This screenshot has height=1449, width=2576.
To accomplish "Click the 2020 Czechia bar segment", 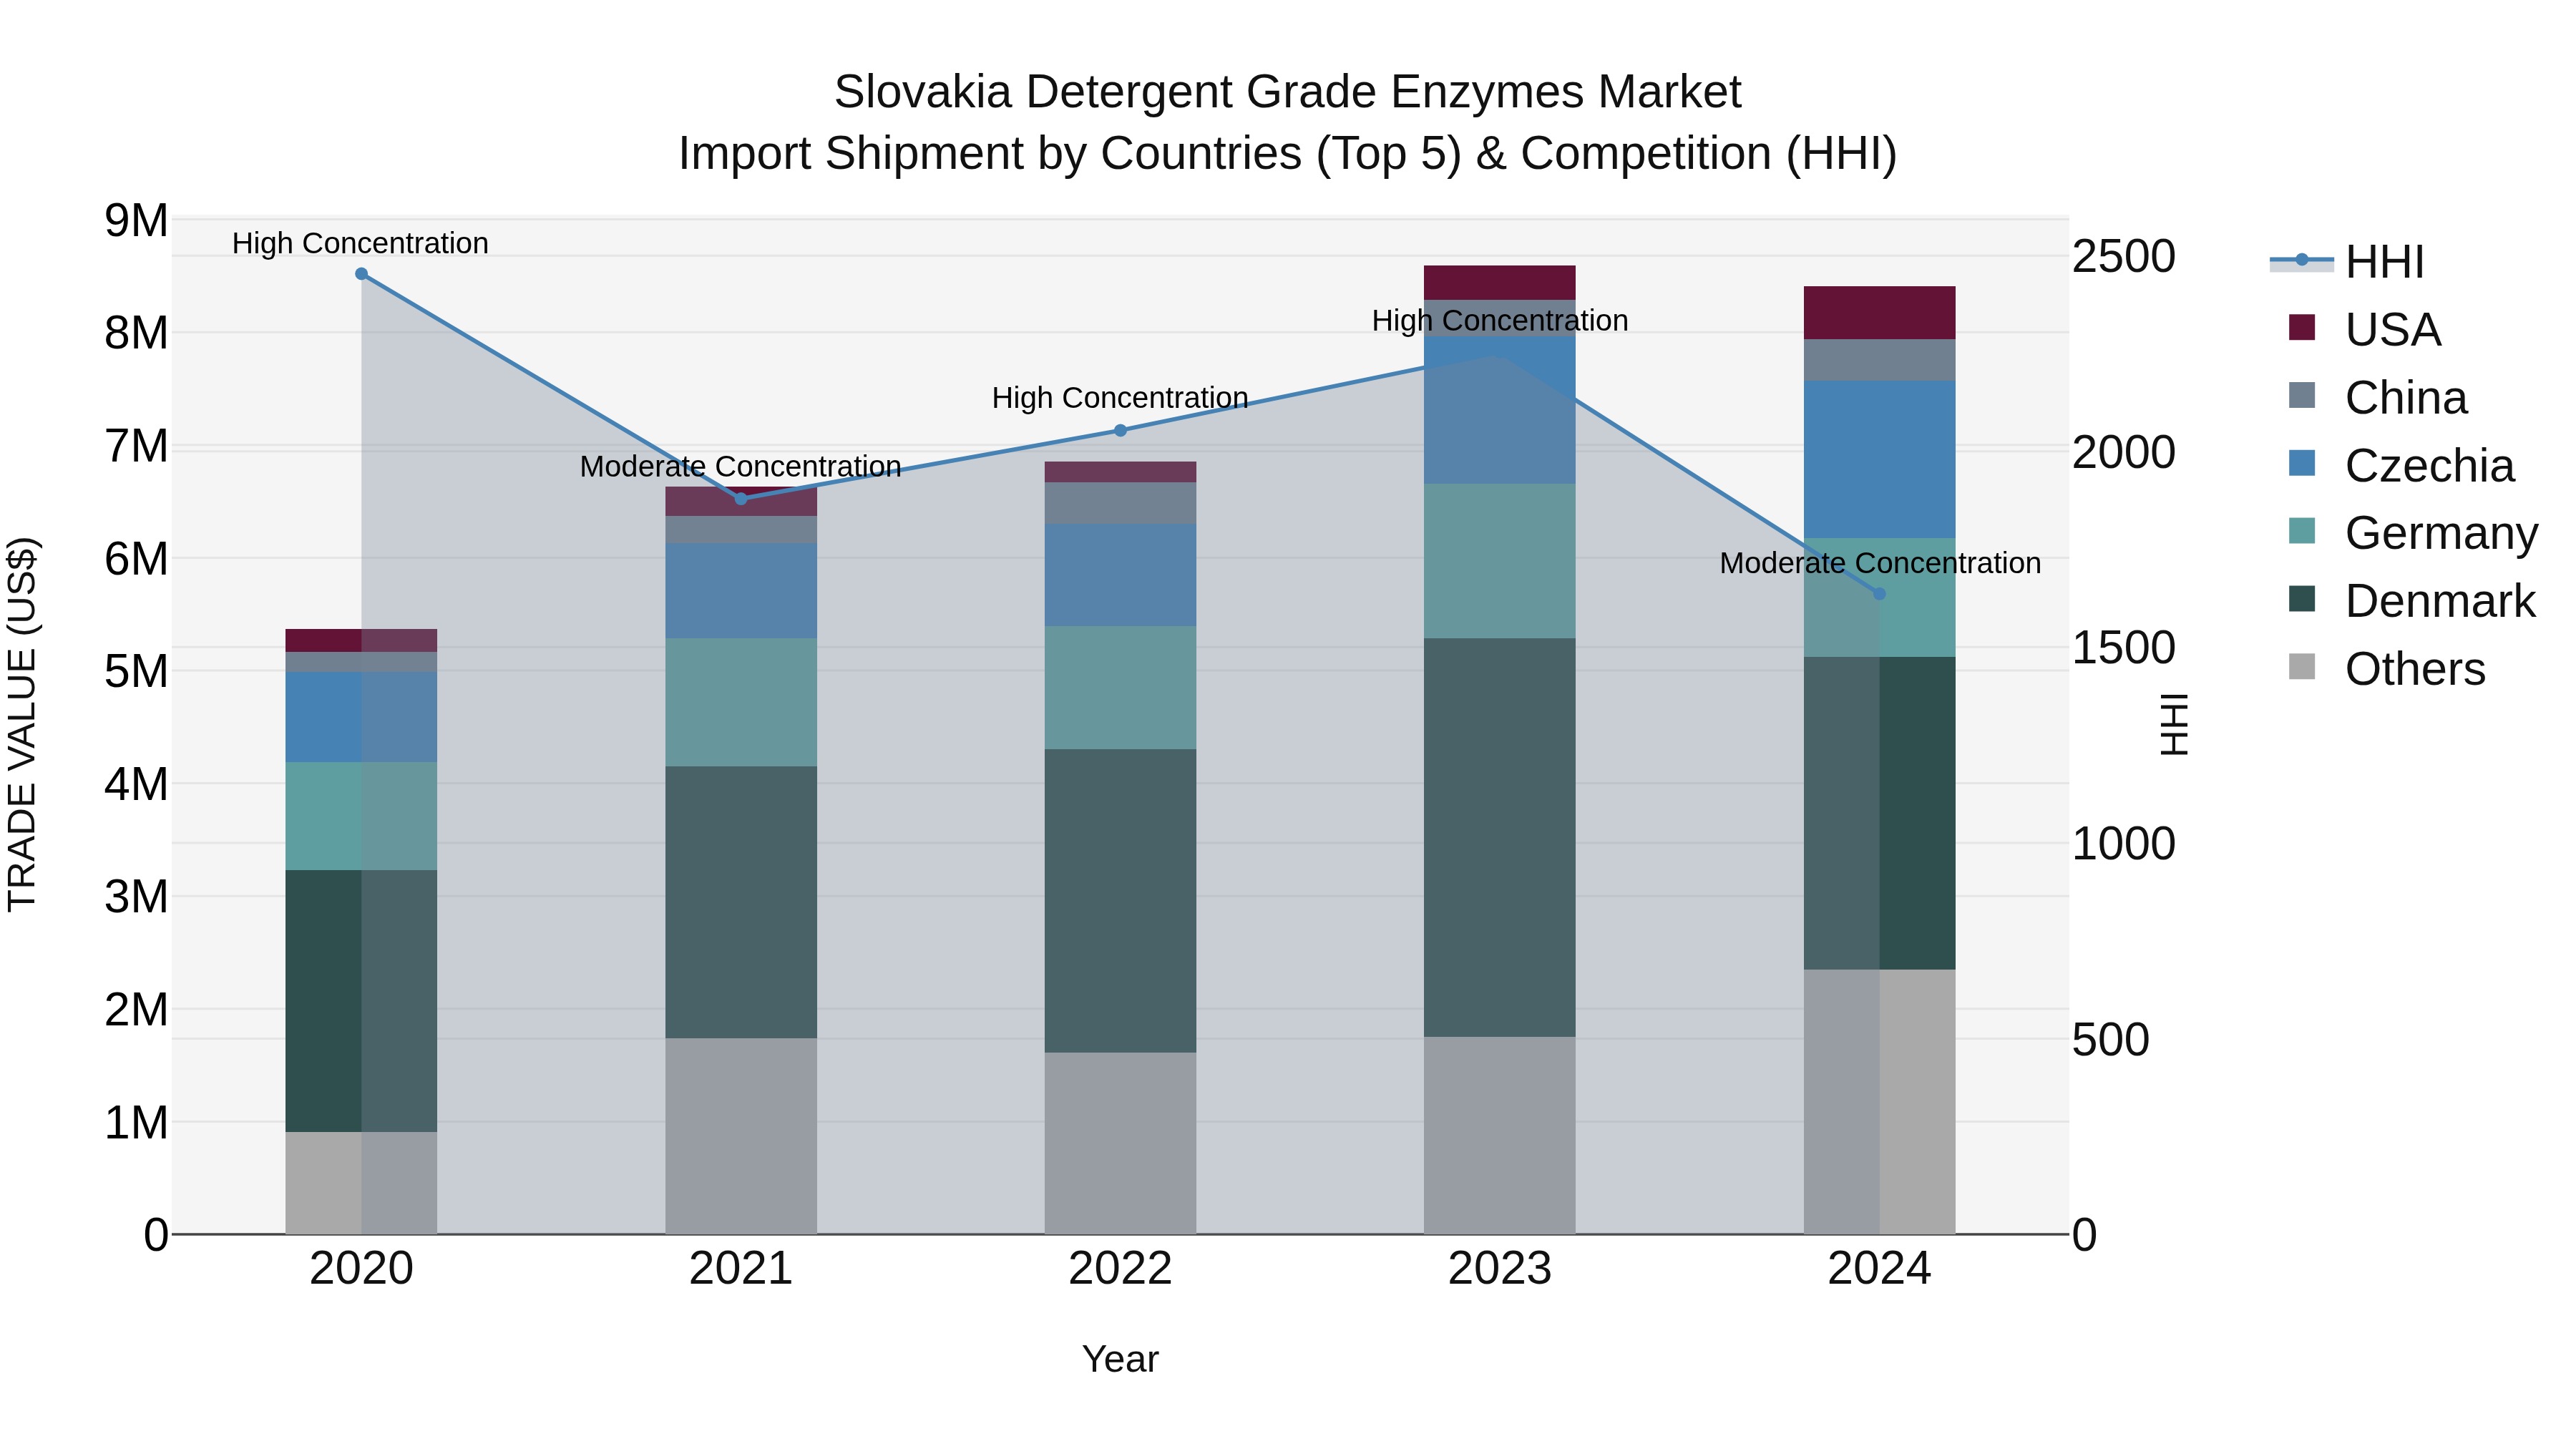I will [362, 717].
